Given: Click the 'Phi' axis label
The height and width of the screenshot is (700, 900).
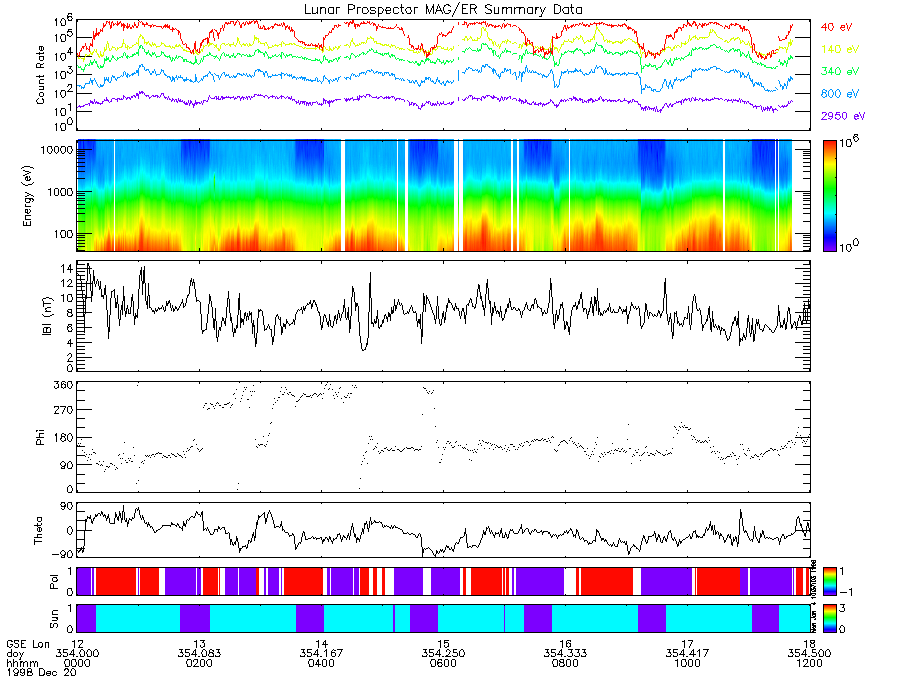Looking at the screenshot, I should pos(40,437).
